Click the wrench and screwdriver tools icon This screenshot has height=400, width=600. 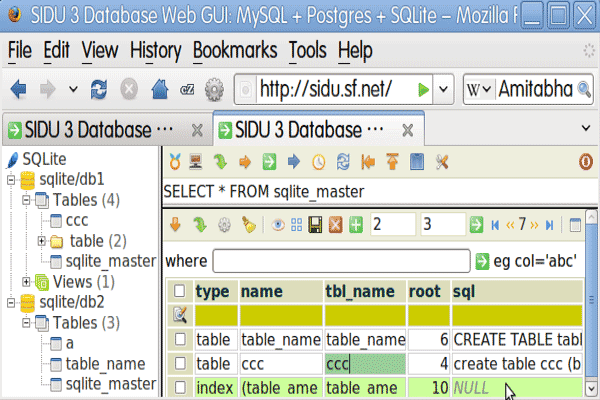coord(443,160)
